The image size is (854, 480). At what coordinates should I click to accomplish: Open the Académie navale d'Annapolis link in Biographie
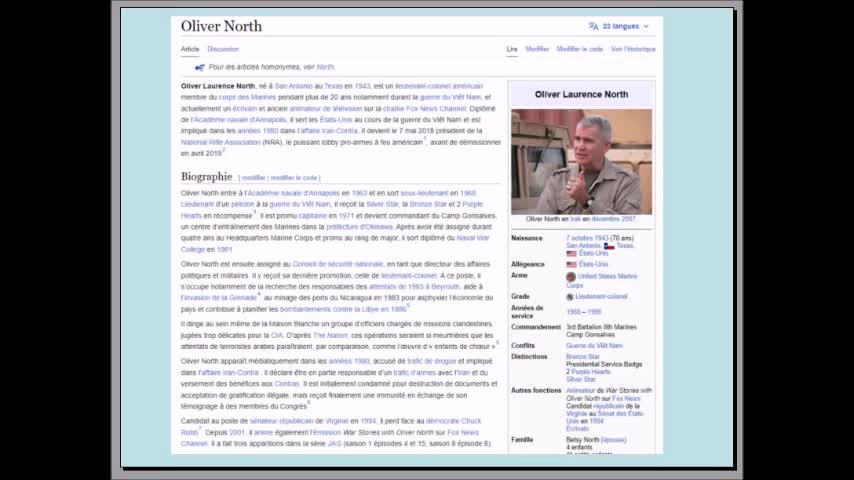click(294, 193)
